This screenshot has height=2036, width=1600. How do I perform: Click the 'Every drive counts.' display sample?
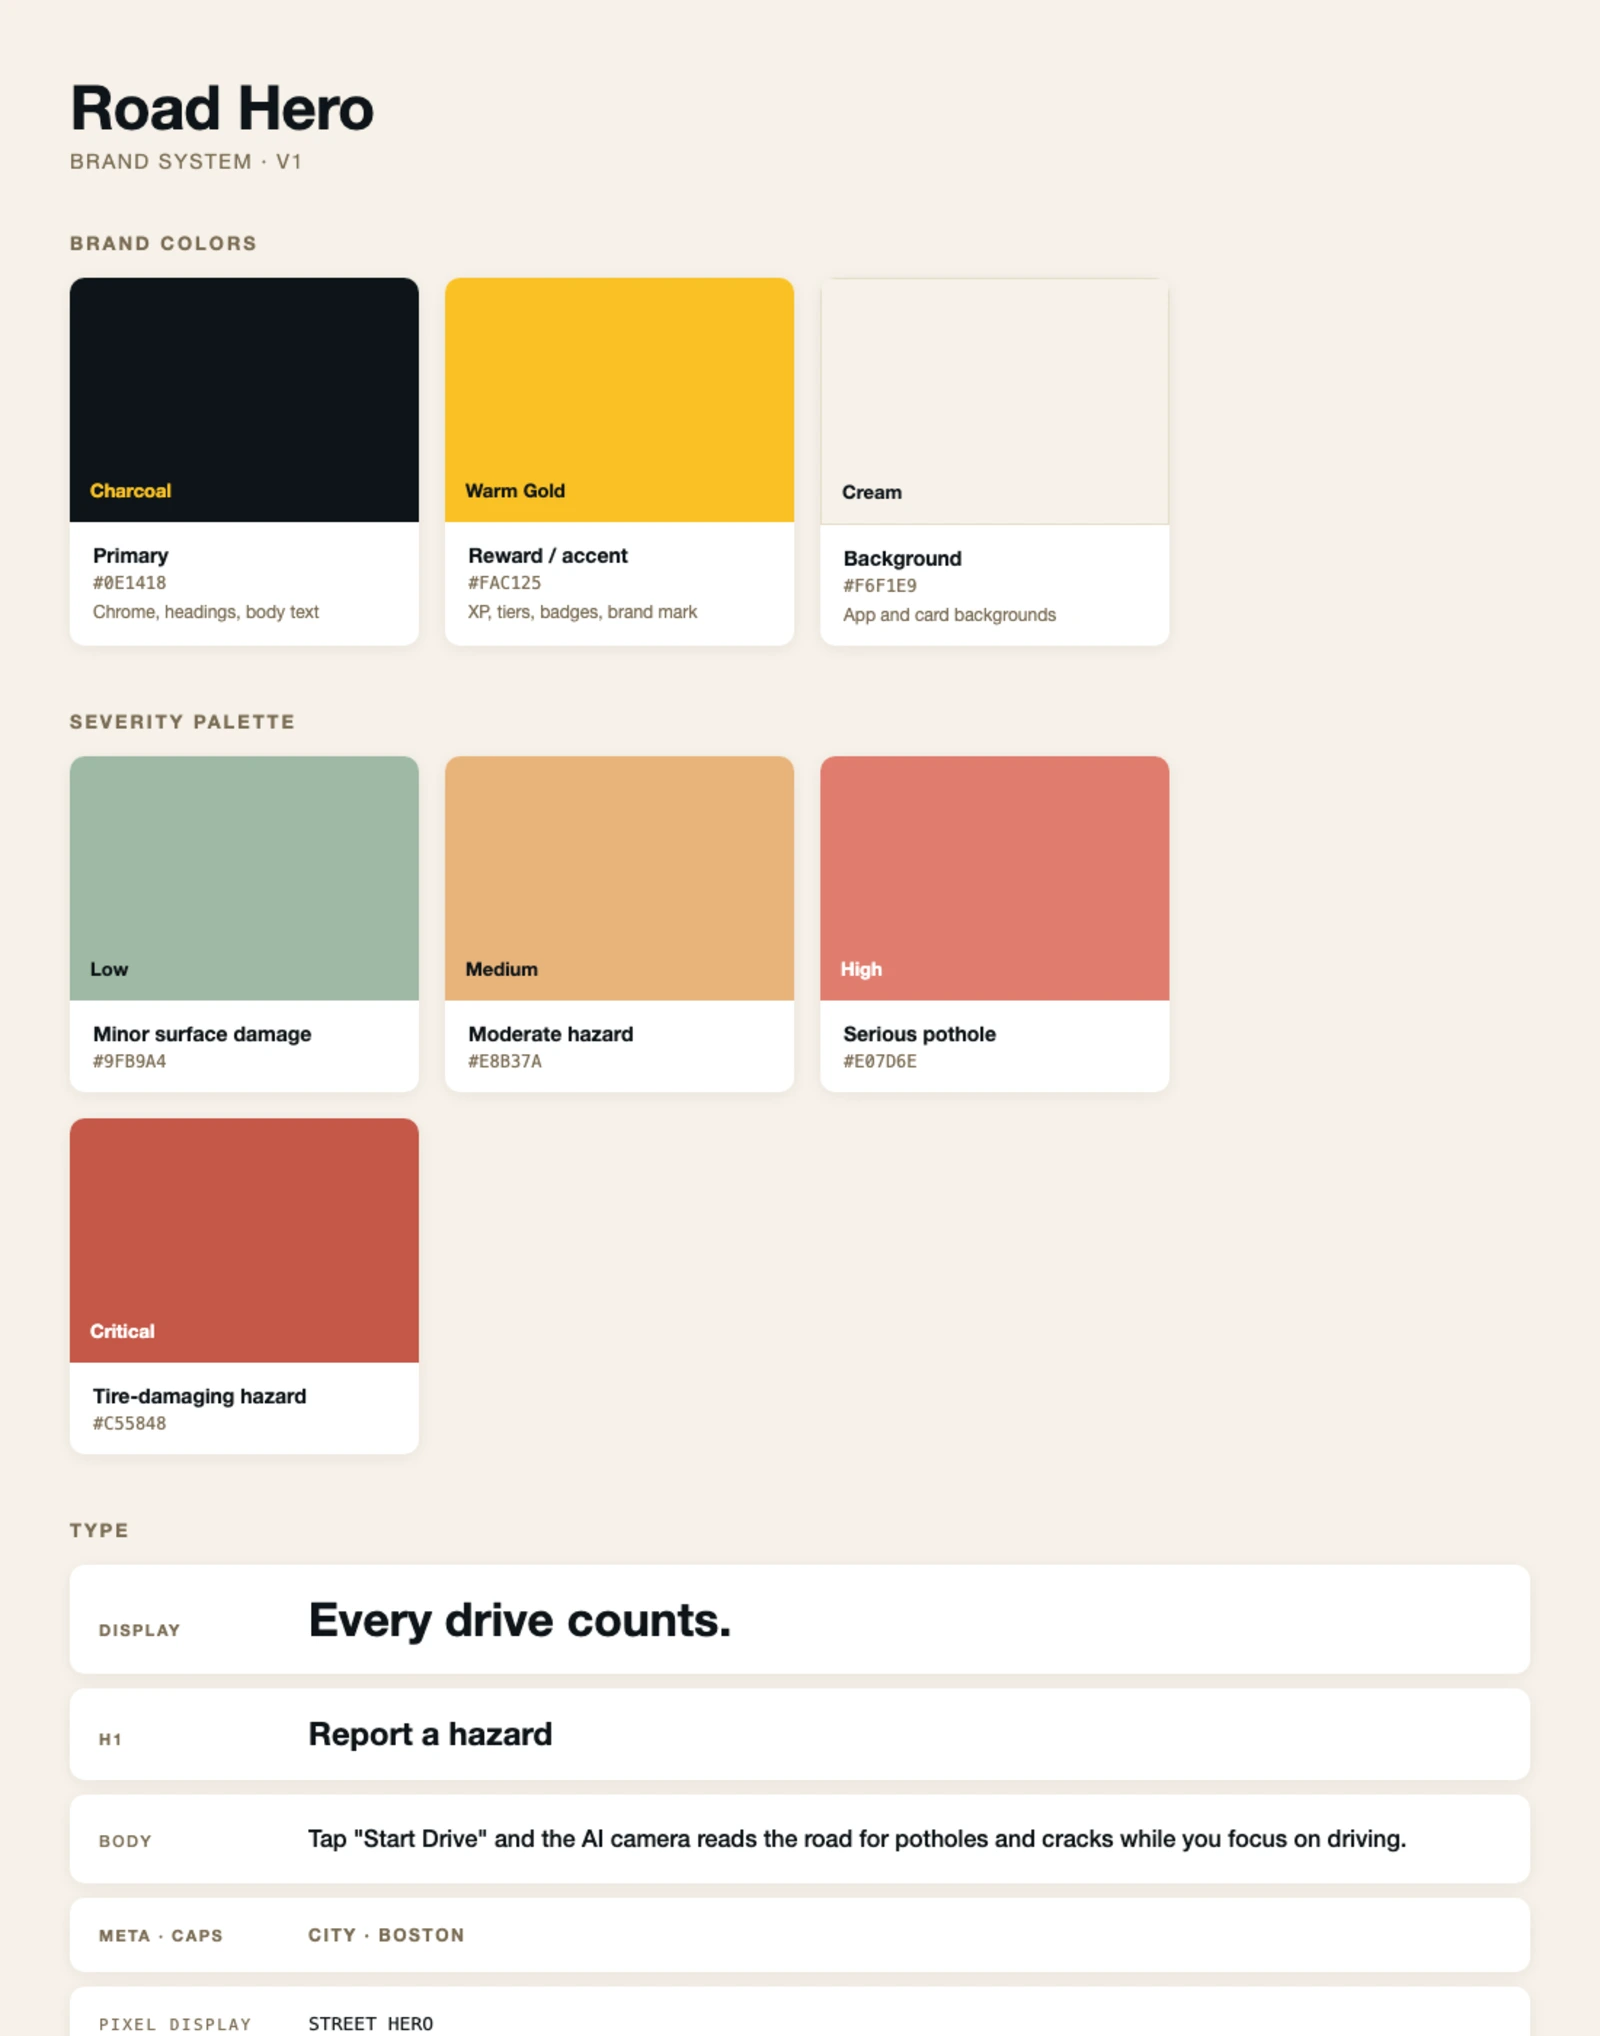520,1621
